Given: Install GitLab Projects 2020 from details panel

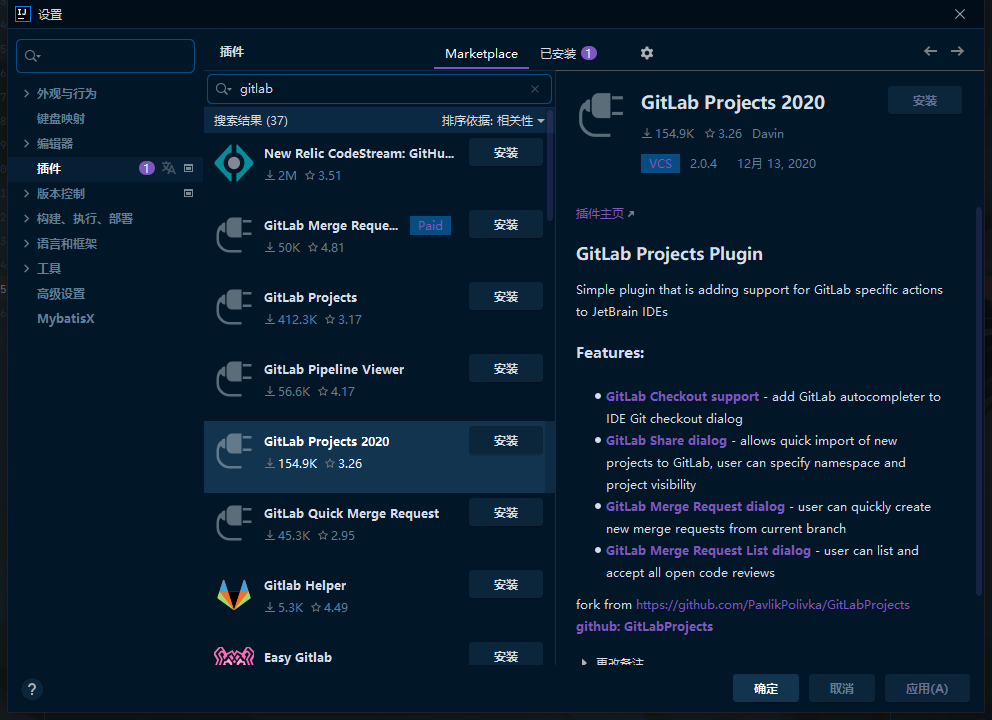Looking at the screenshot, I should (924, 101).
